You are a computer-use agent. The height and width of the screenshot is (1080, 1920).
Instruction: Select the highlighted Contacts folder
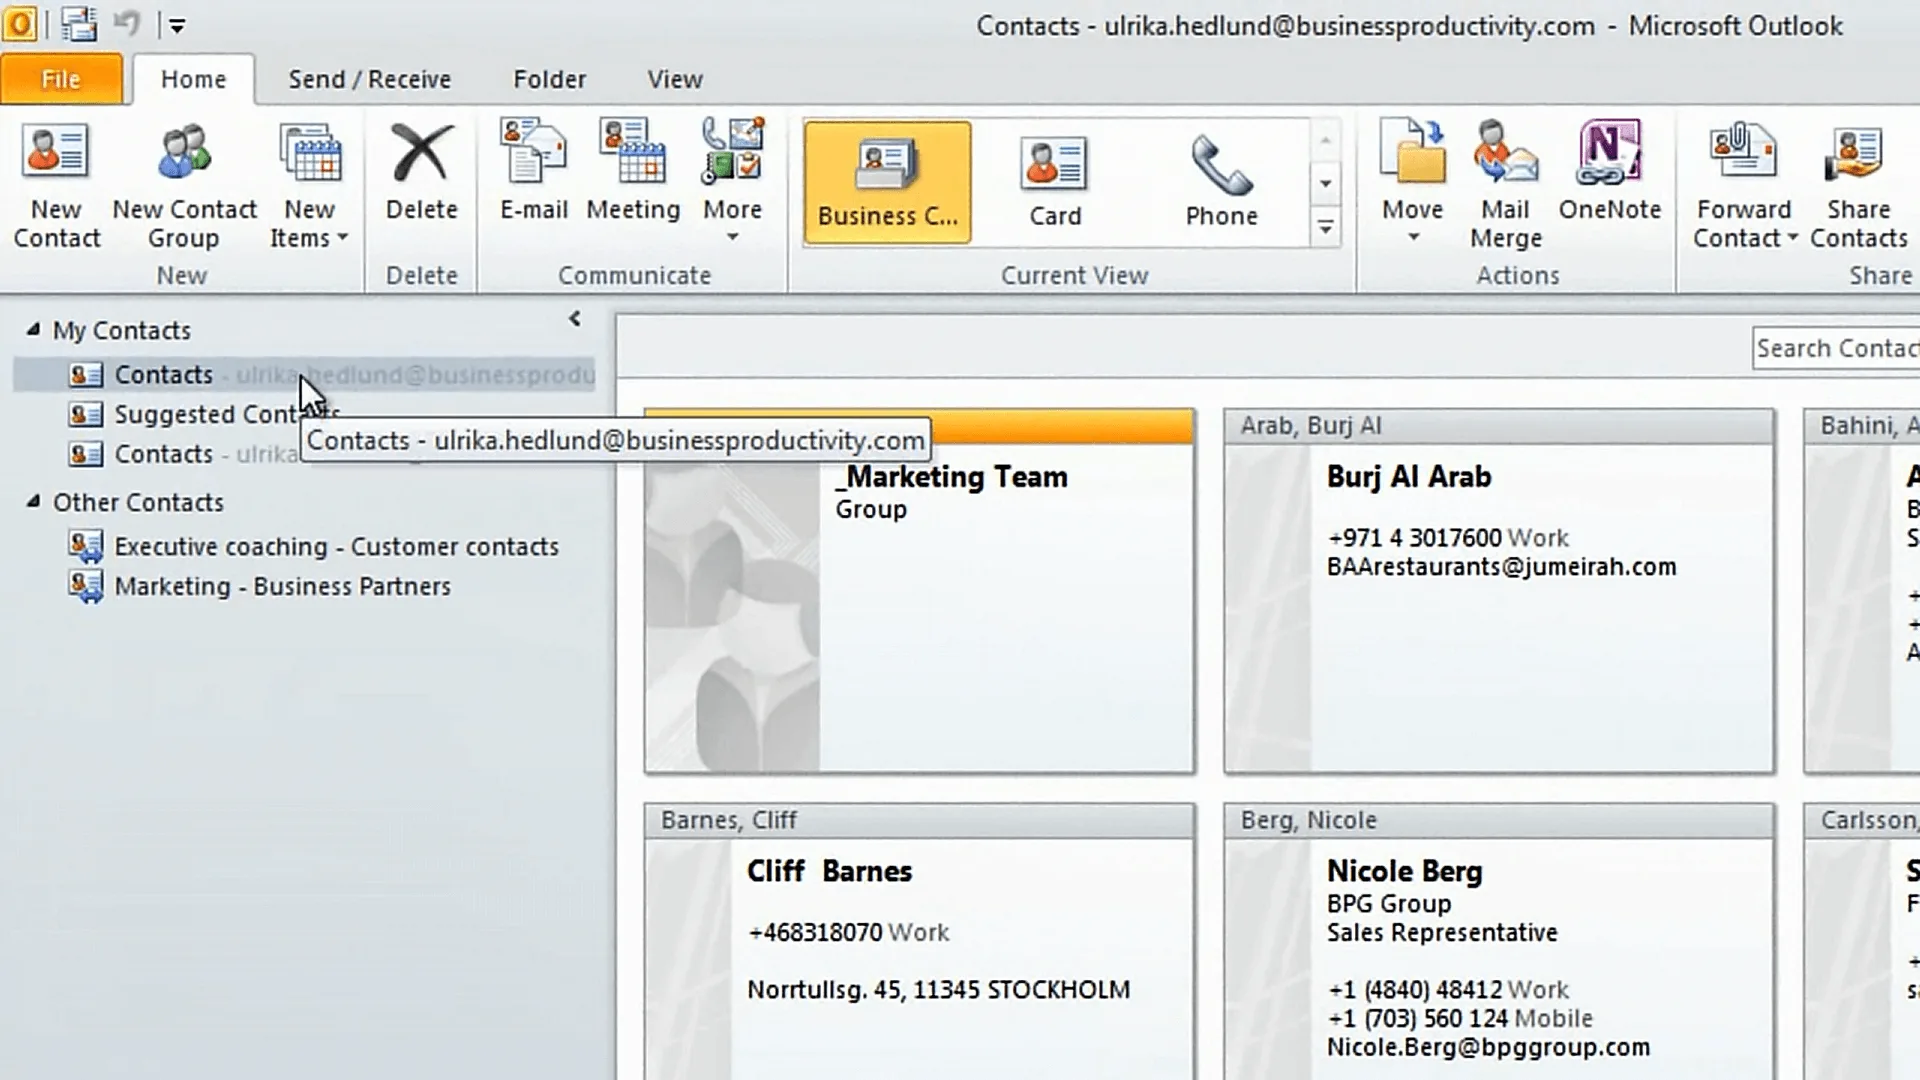point(304,374)
